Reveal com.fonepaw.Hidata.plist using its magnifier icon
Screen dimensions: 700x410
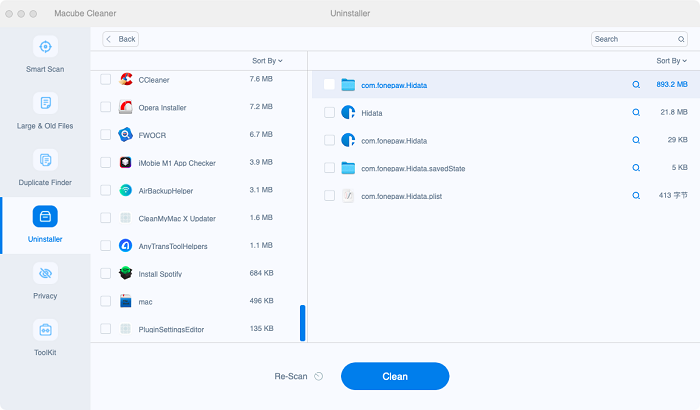point(636,196)
